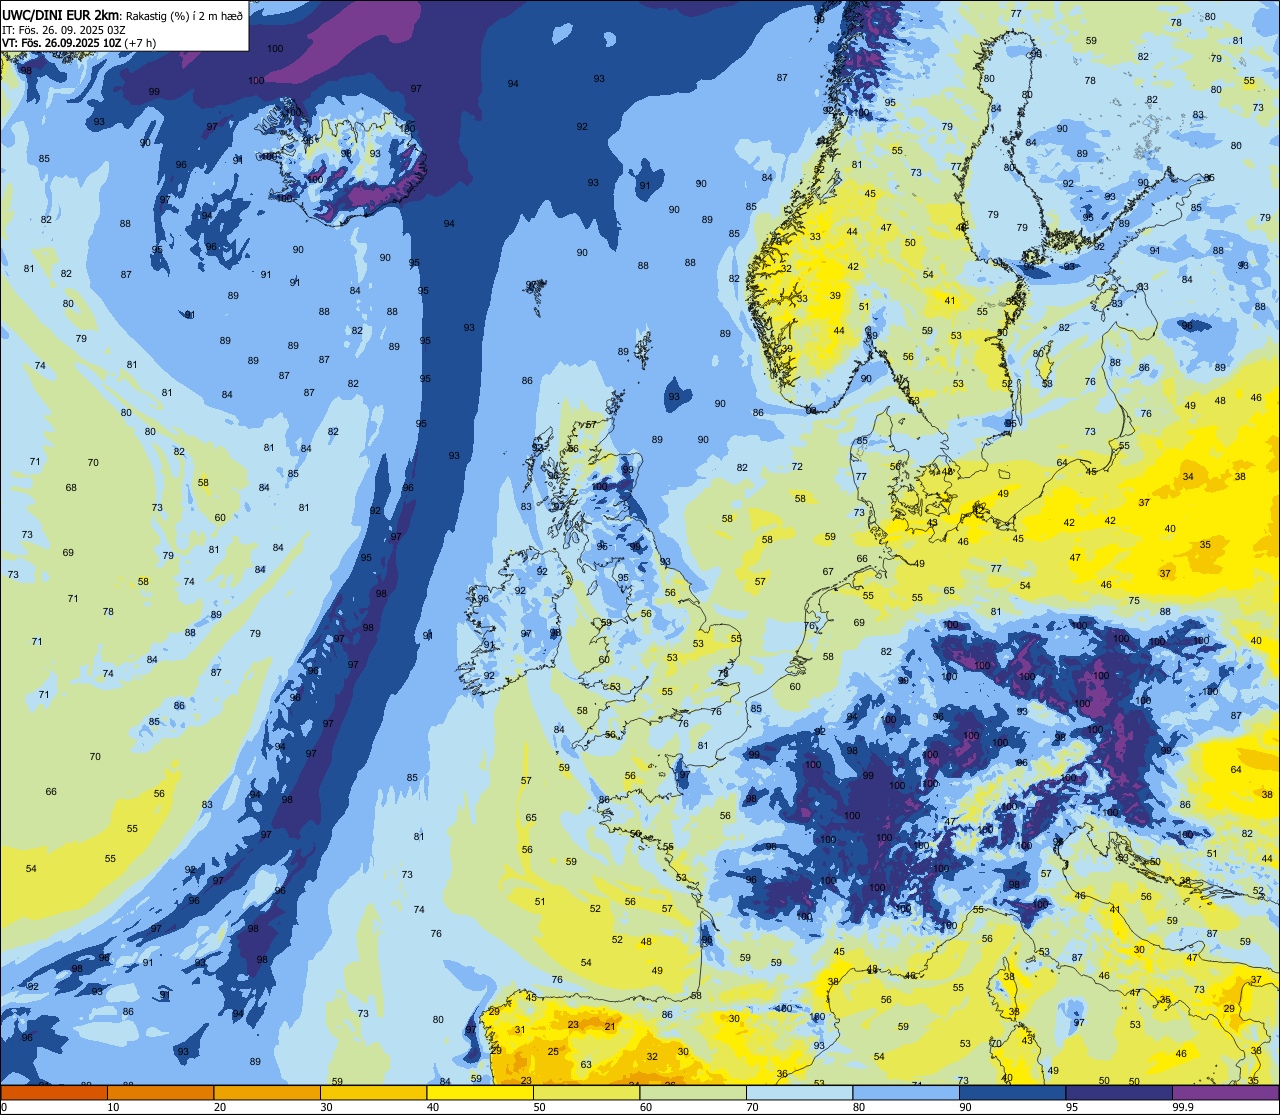The width and height of the screenshot is (1280, 1115).
Task: Select the legend swatch between 20 and 30
Action: (267, 1092)
